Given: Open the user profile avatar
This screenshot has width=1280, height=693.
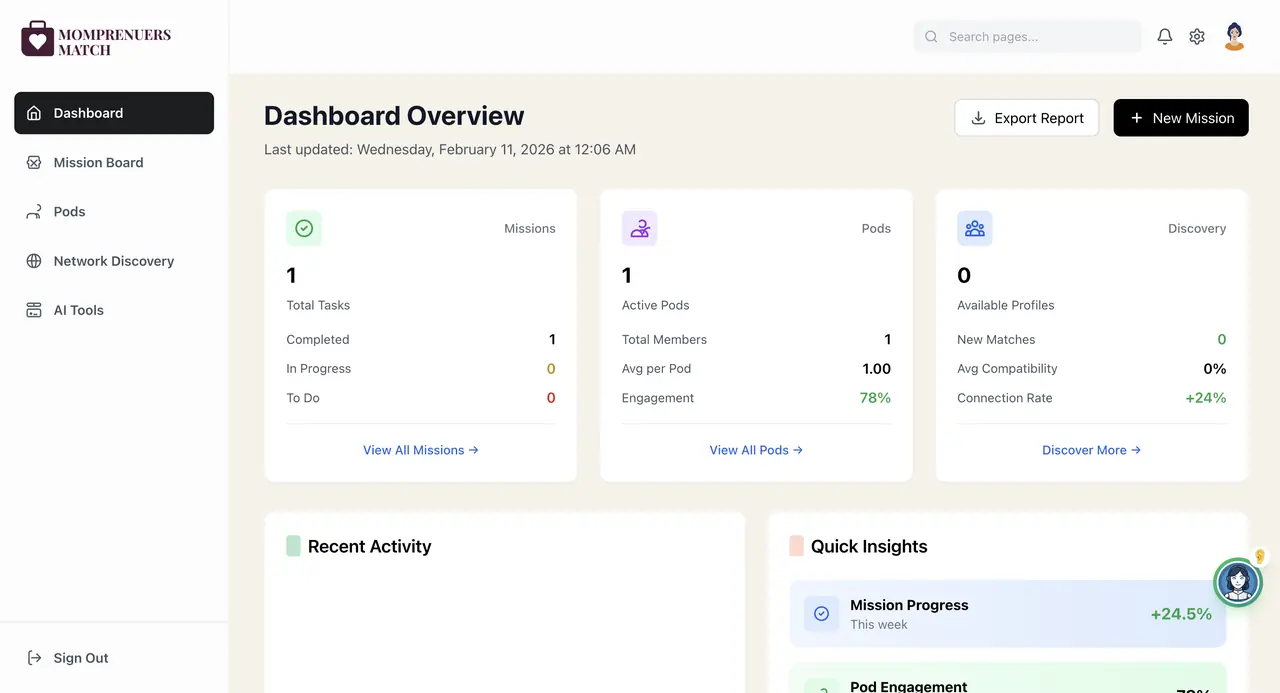Looking at the screenshot, I should 1235,37.
